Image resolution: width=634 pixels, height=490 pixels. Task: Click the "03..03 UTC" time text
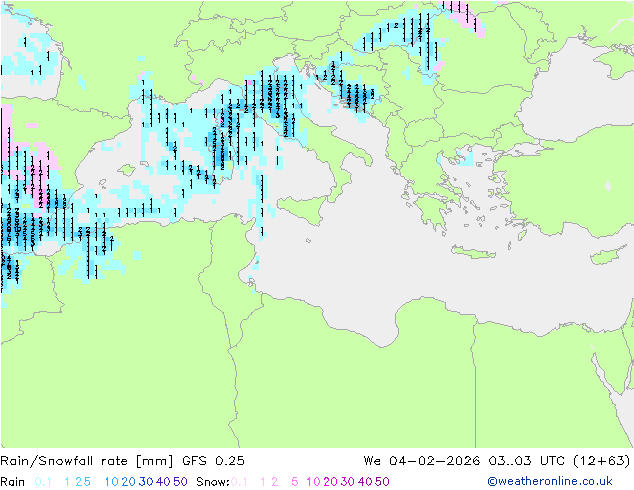click(527, 461)
